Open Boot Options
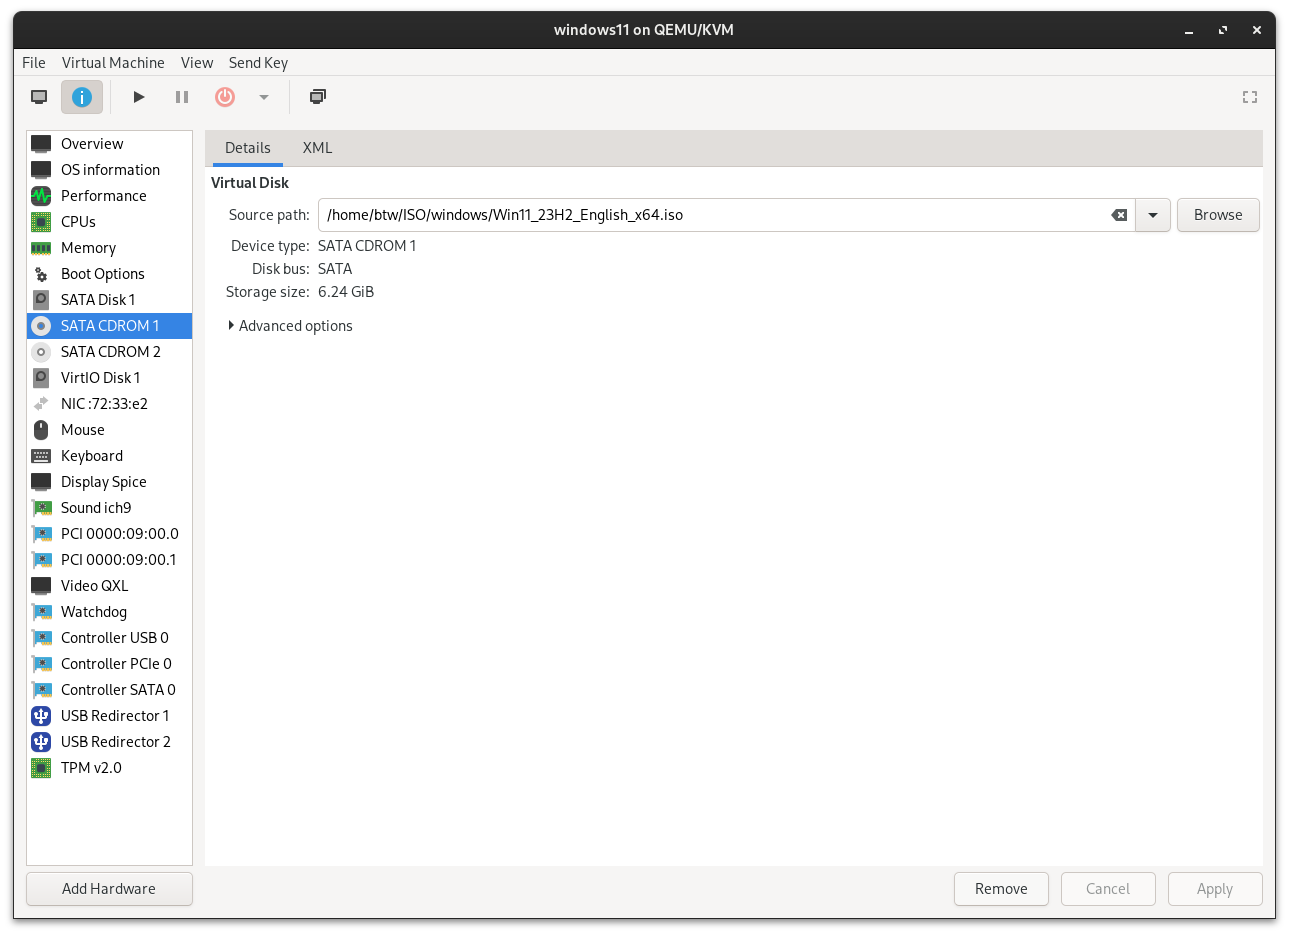Viewport: 1289px width, 935px height. (x=109, y=274)
